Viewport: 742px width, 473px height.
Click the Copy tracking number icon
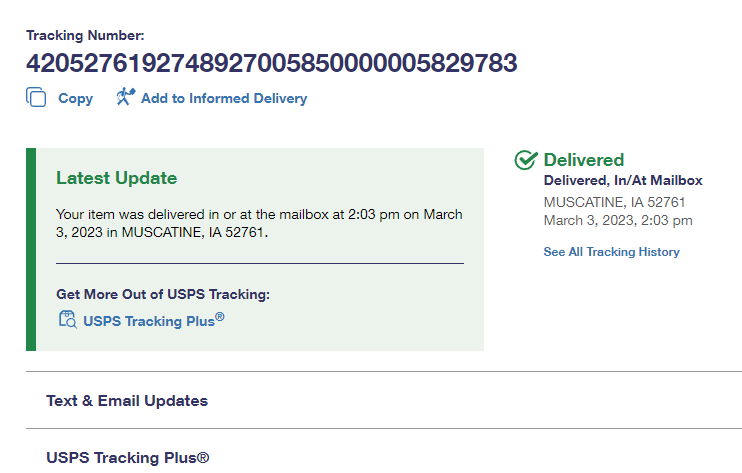pos(36,98)
